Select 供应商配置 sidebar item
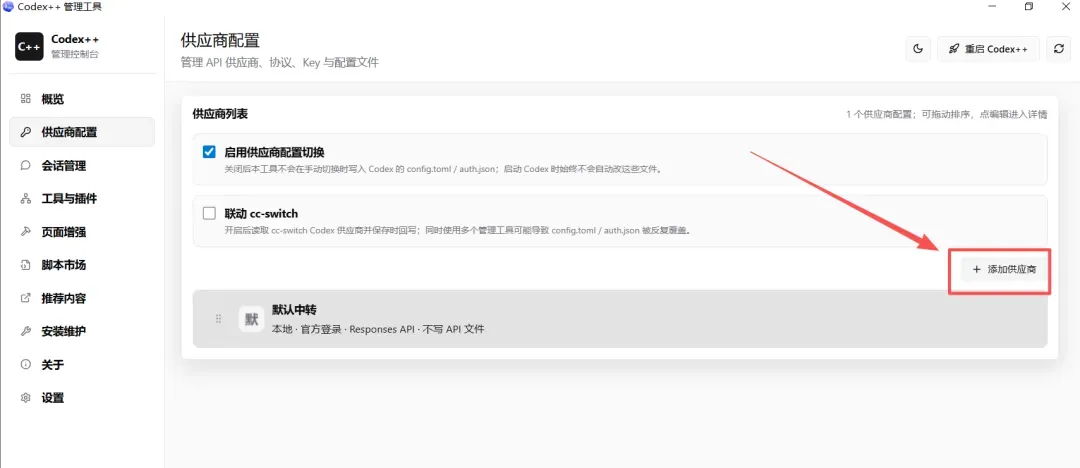The image size is (1080, 468). pyautogui.click(x=81, y=132)
